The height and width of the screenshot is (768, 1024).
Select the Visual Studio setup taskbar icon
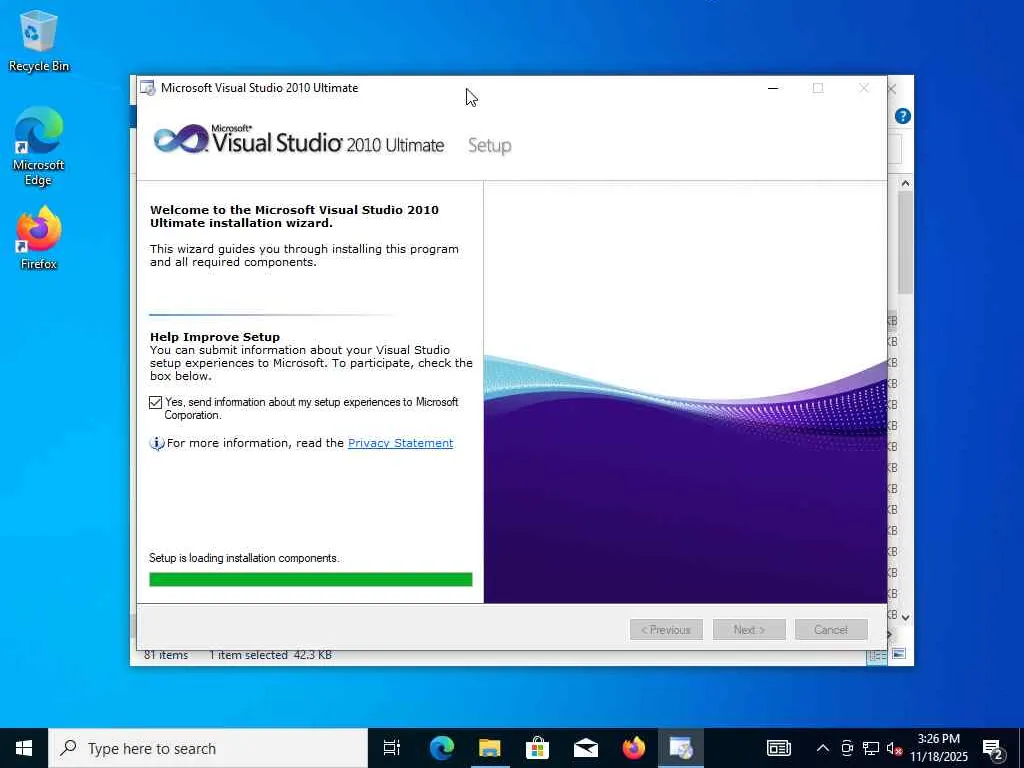tap(681, 748)
